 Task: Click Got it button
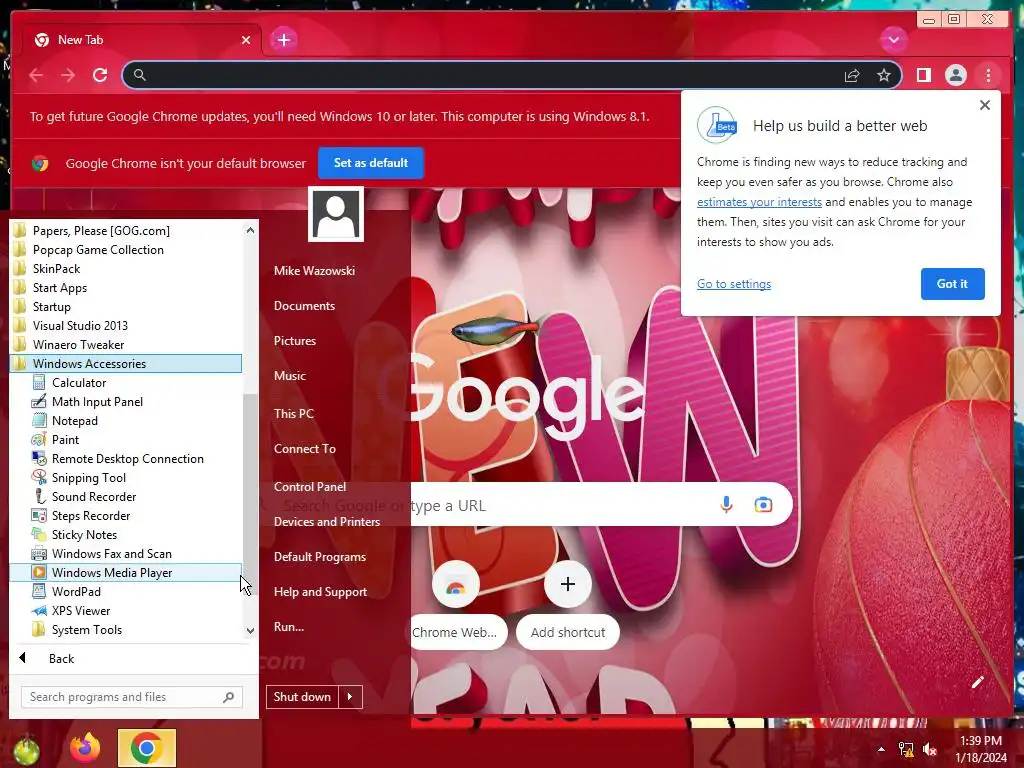click(x=952, y=283)
